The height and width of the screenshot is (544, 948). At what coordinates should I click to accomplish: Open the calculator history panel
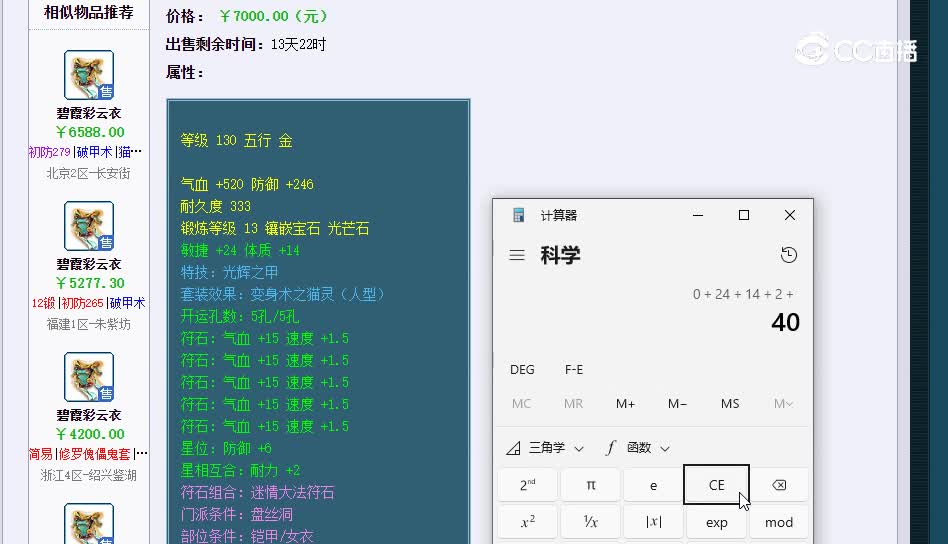click(788, 255)
